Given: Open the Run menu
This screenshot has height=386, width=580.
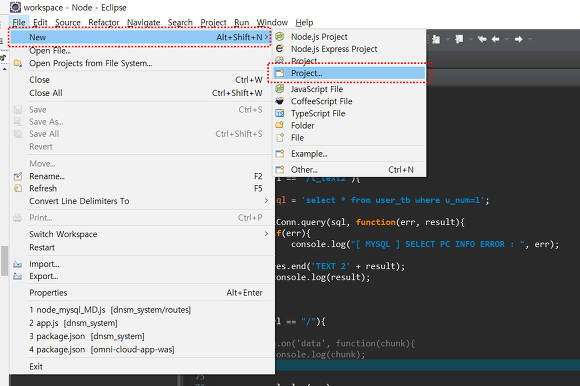Looking at the screenshot, I should click(242, 23).
